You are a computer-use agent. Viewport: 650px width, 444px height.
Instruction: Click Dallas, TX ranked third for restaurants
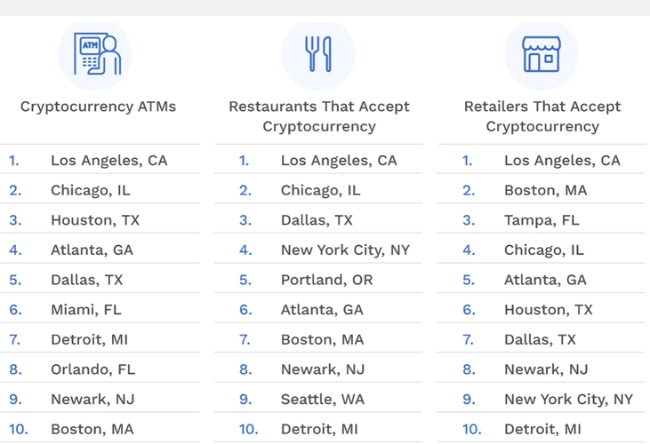click(x=317, y=220)
